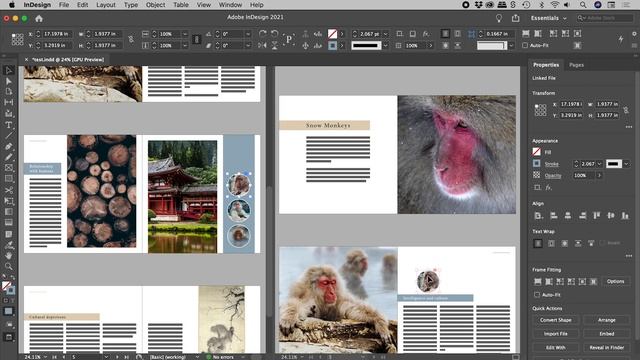Click the Fill swatch in the Appearance section
This screenshot has height=360, width=640.
pos(537,152)
